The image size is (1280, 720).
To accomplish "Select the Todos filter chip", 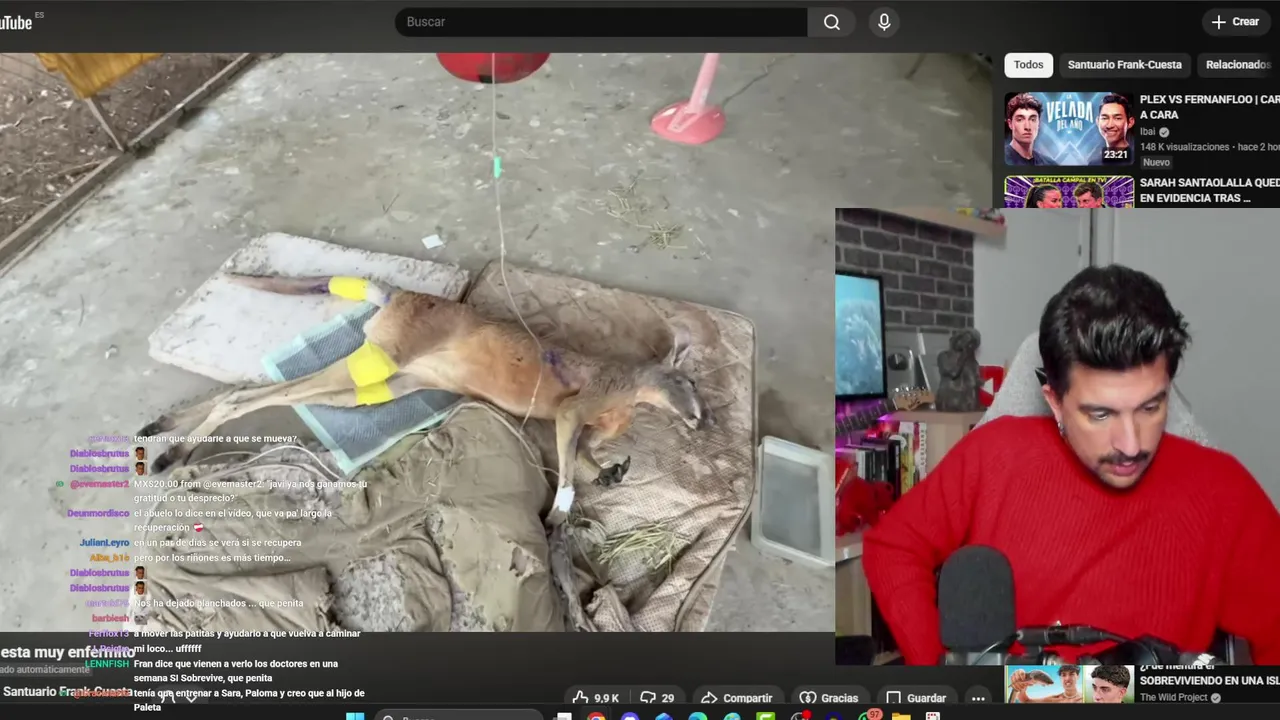I will (1028, 65).
